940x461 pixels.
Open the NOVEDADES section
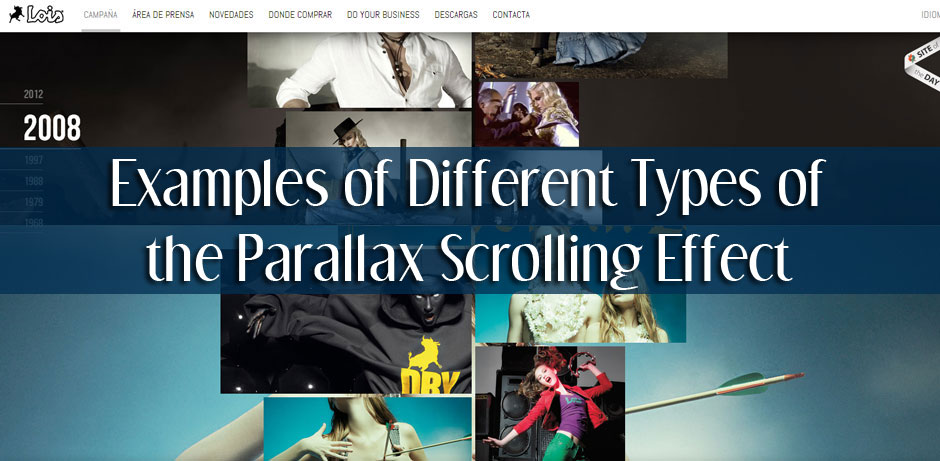point(231,15)
